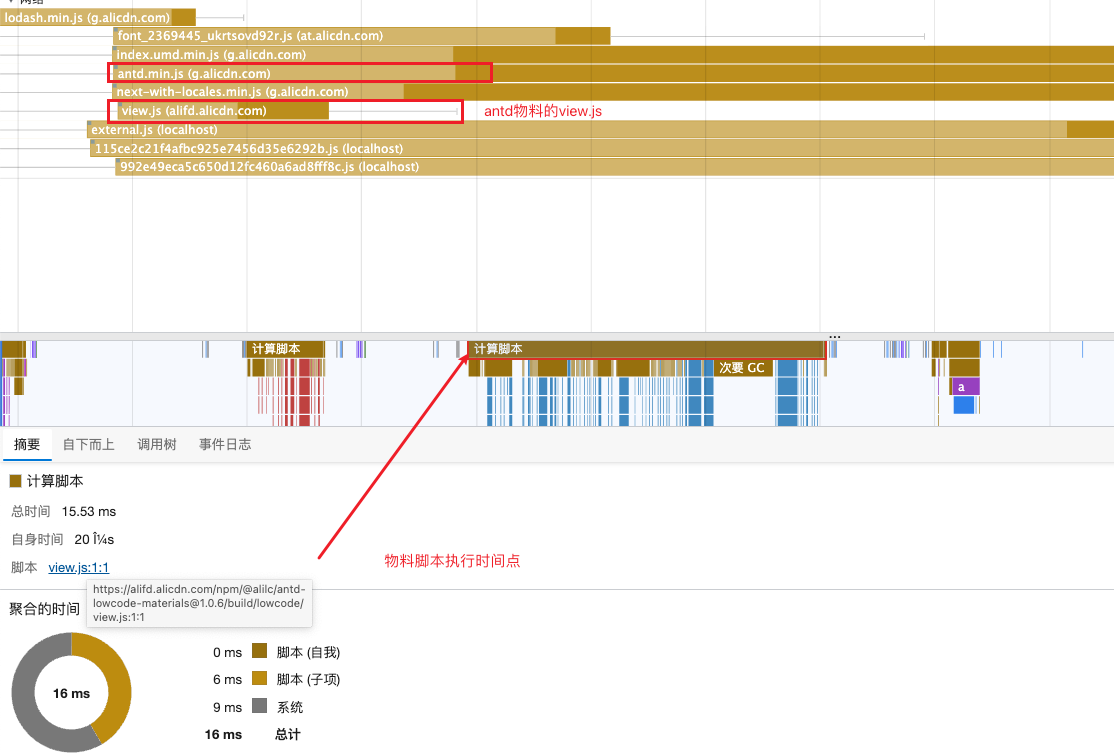This screenshot has width=1114, height=754.
Task: Open the view.js:1:1 source link
Action: (x=78, y=567)
